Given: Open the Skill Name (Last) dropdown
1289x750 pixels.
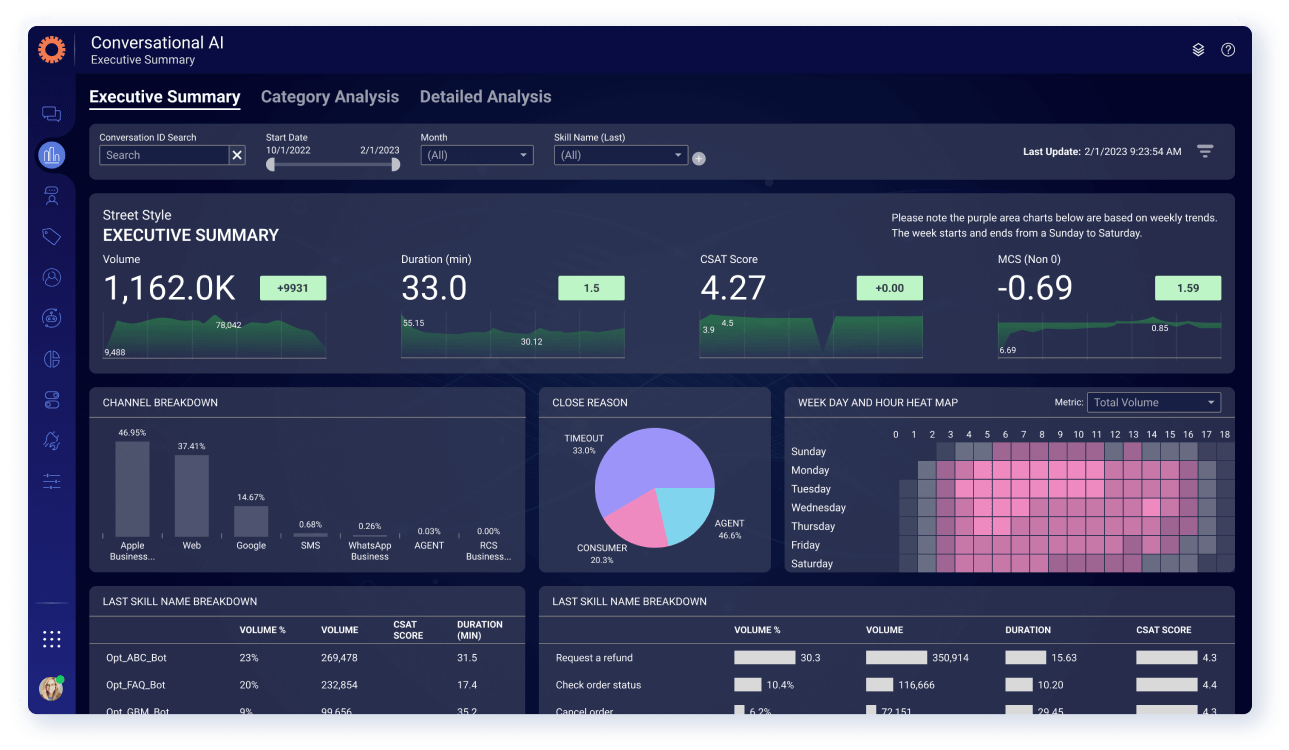Looking at the screenshot, I should pos(621,155).
